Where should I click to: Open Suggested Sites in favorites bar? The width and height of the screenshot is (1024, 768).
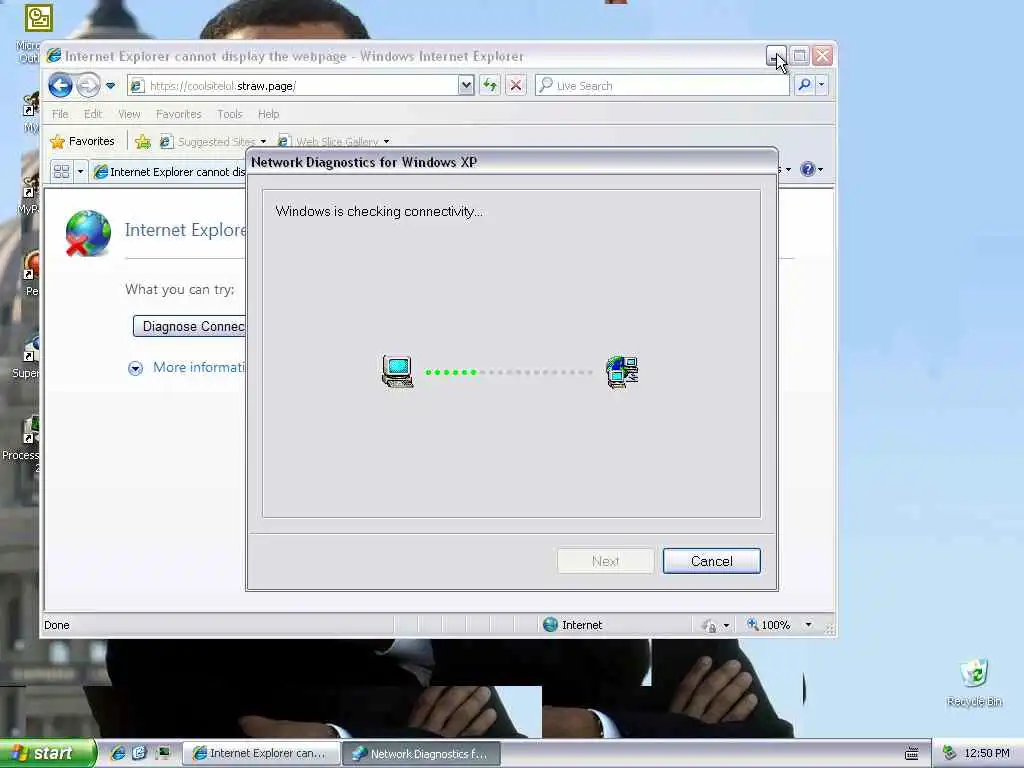tap(213, 141)
